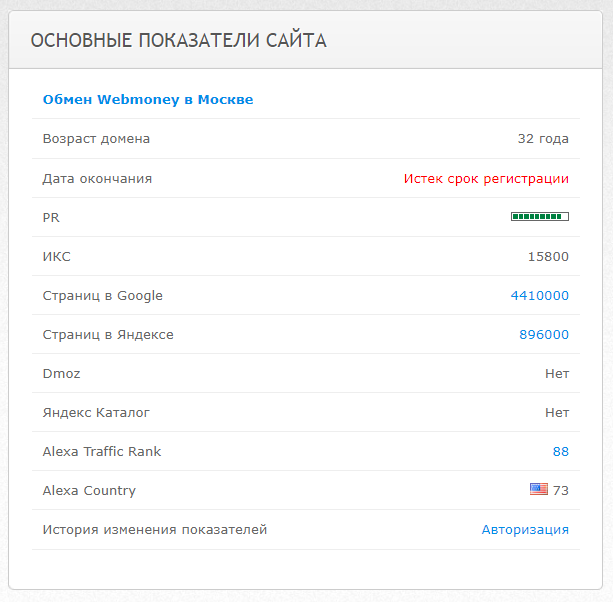Select the Возраст домена label
The height and width of the screenshot is (602, 613).
point(96,139)
